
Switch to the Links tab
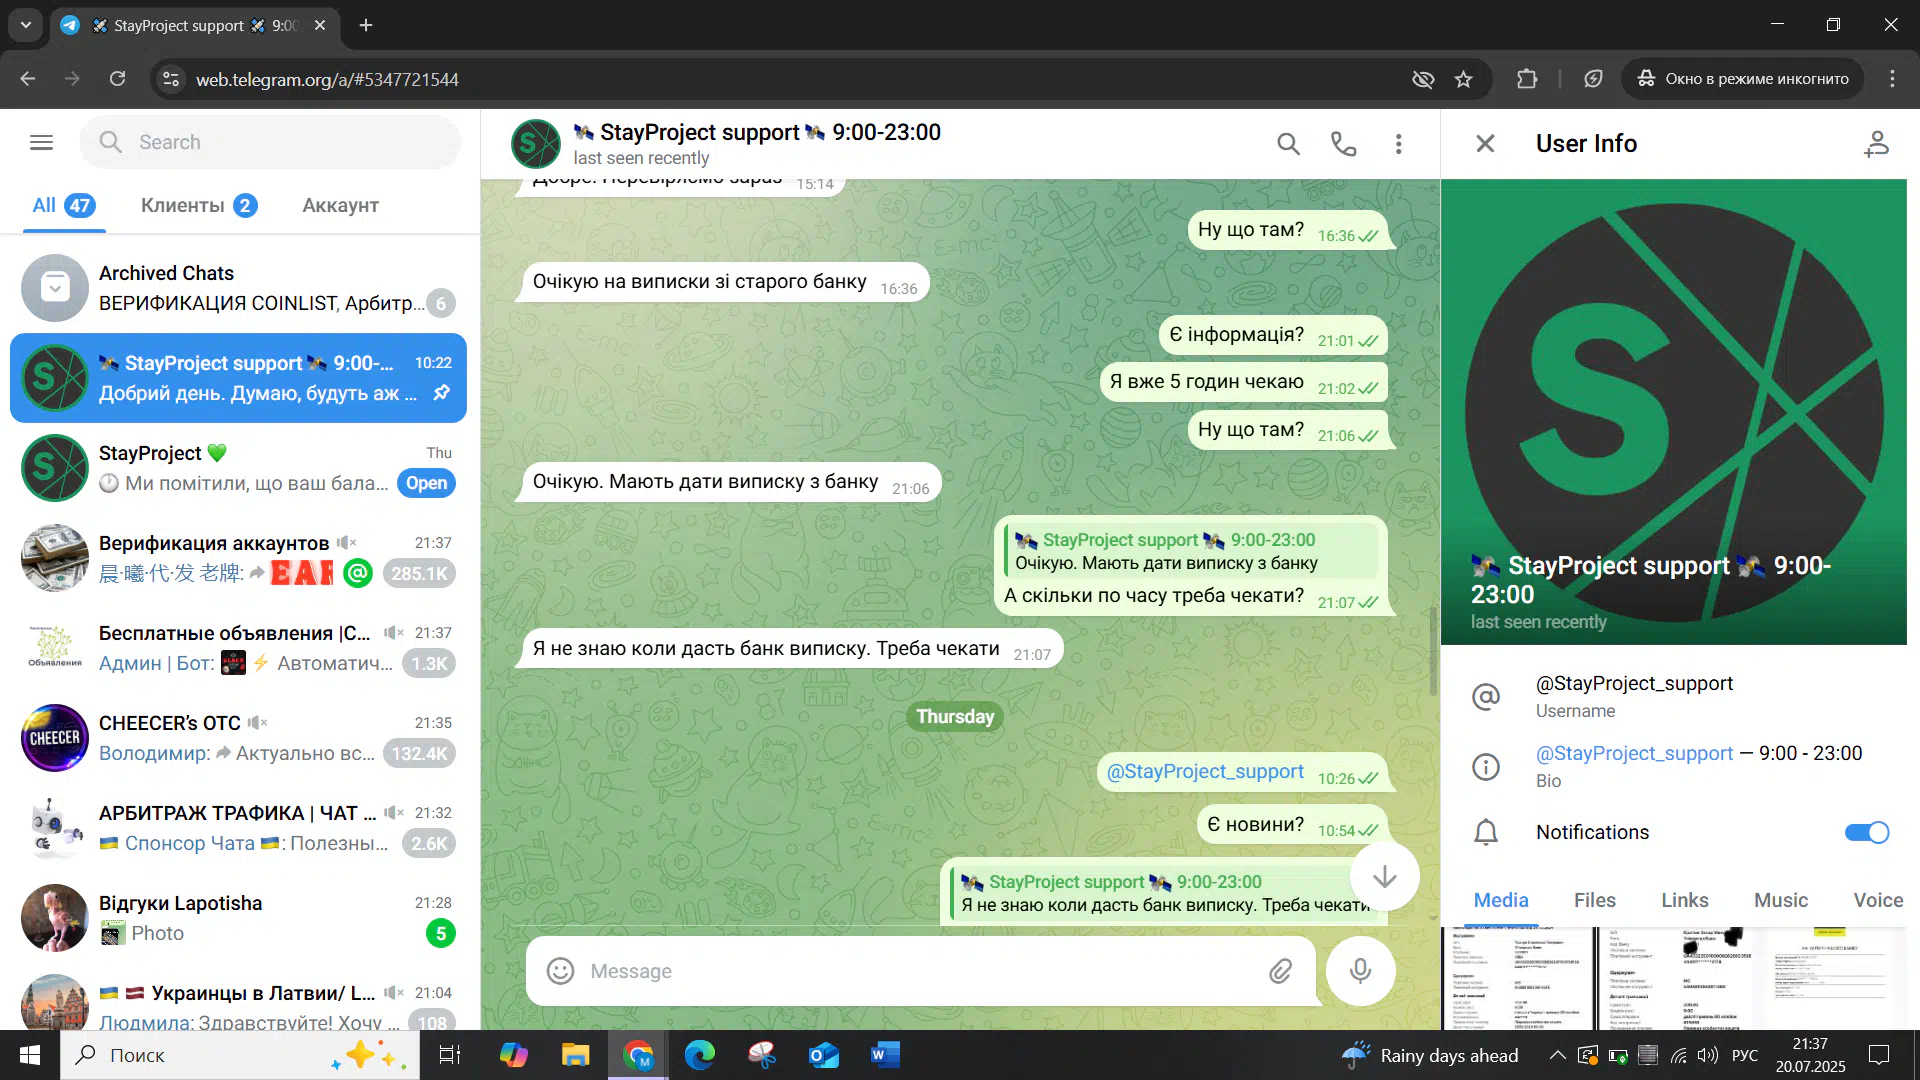click(x=1684, y=900)
